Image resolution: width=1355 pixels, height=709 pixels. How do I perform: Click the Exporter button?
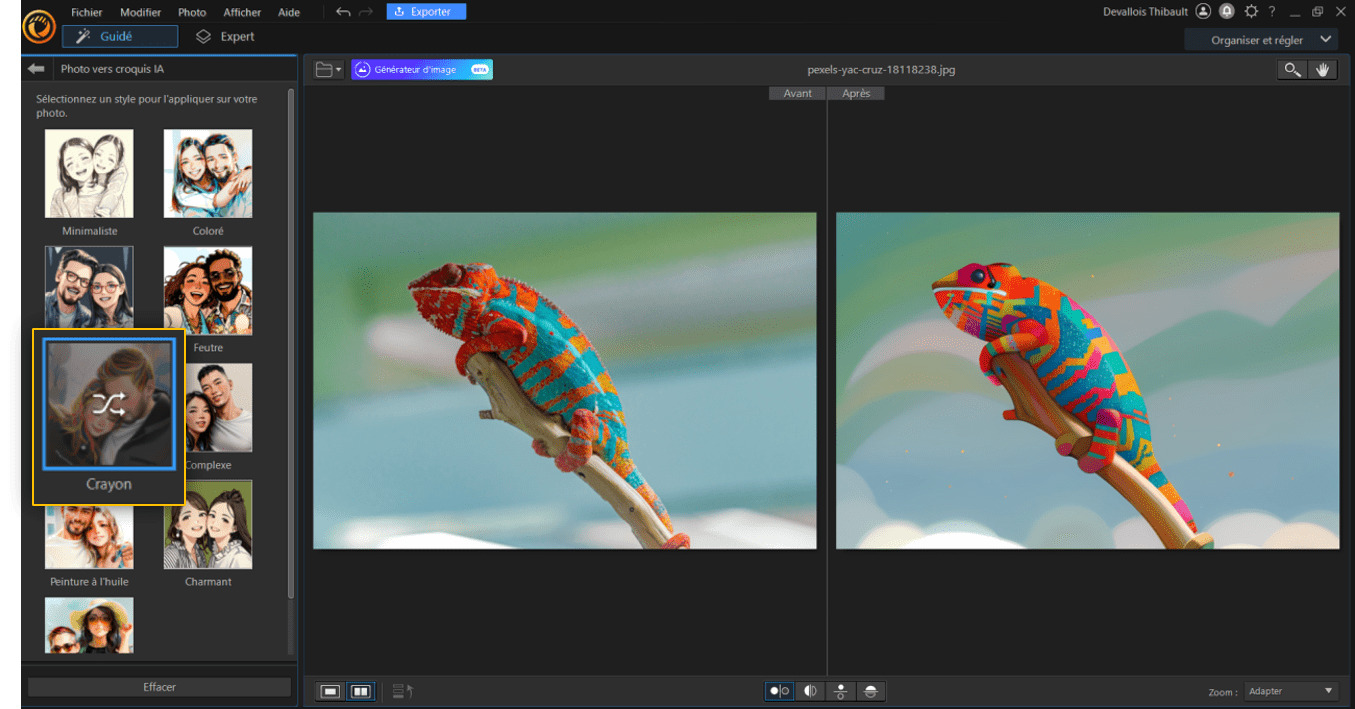pyautogui.click(x=426, y=12)
